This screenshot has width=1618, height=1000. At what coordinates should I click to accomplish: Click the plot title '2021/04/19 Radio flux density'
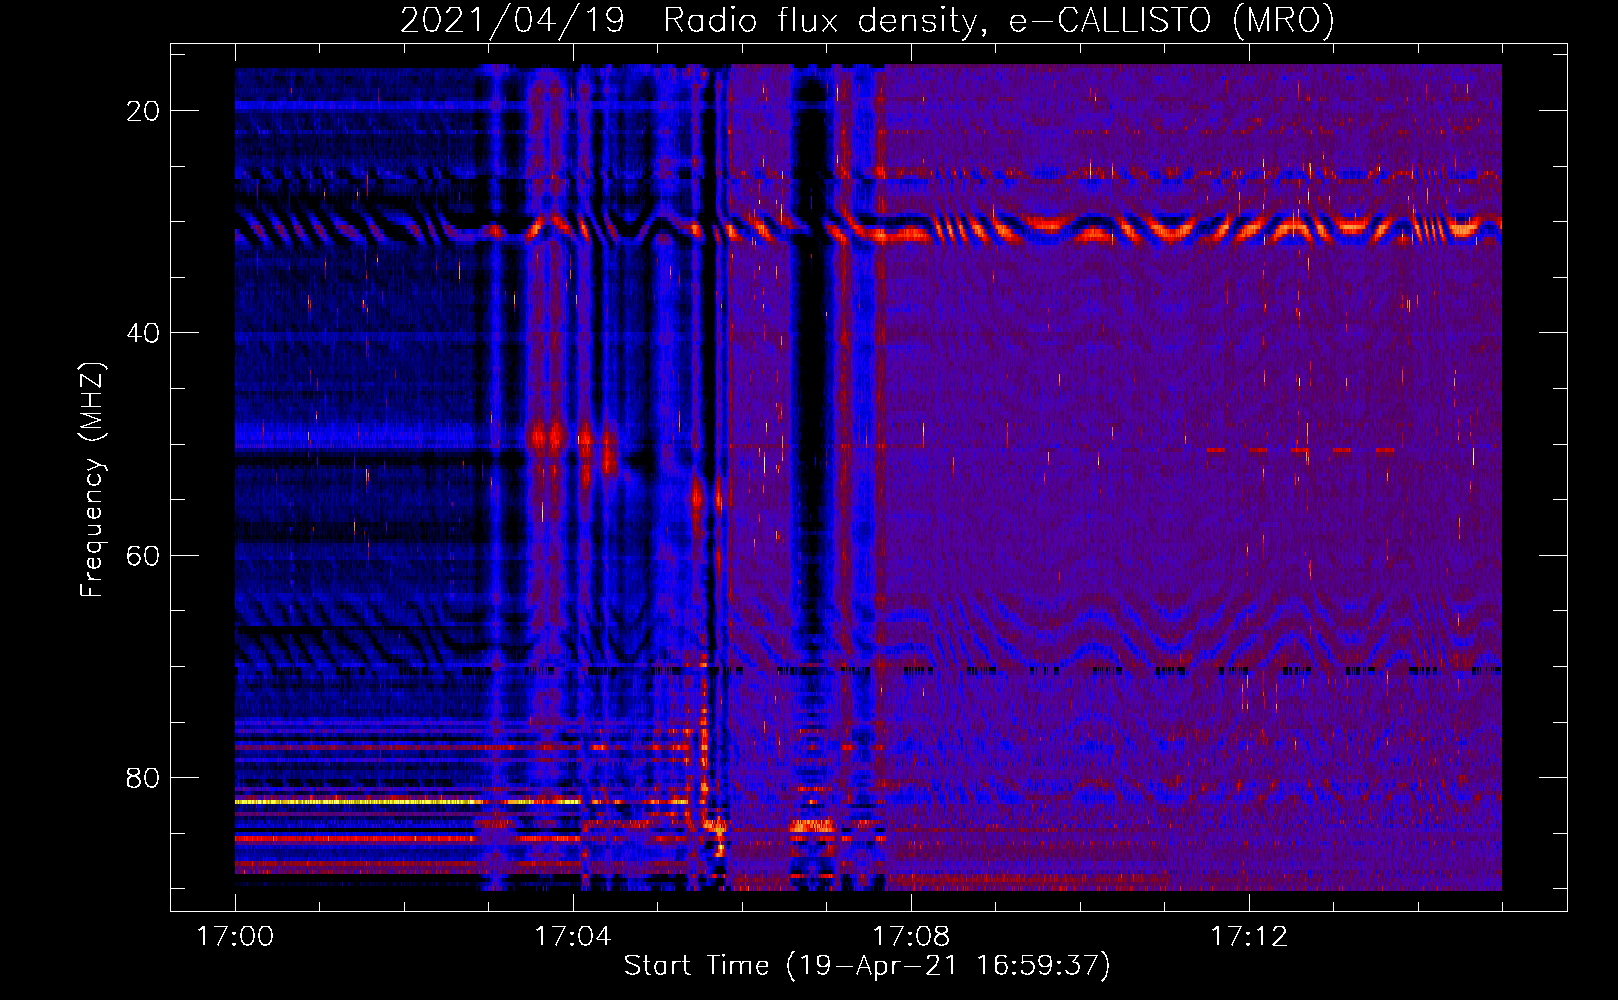(867, 20)
